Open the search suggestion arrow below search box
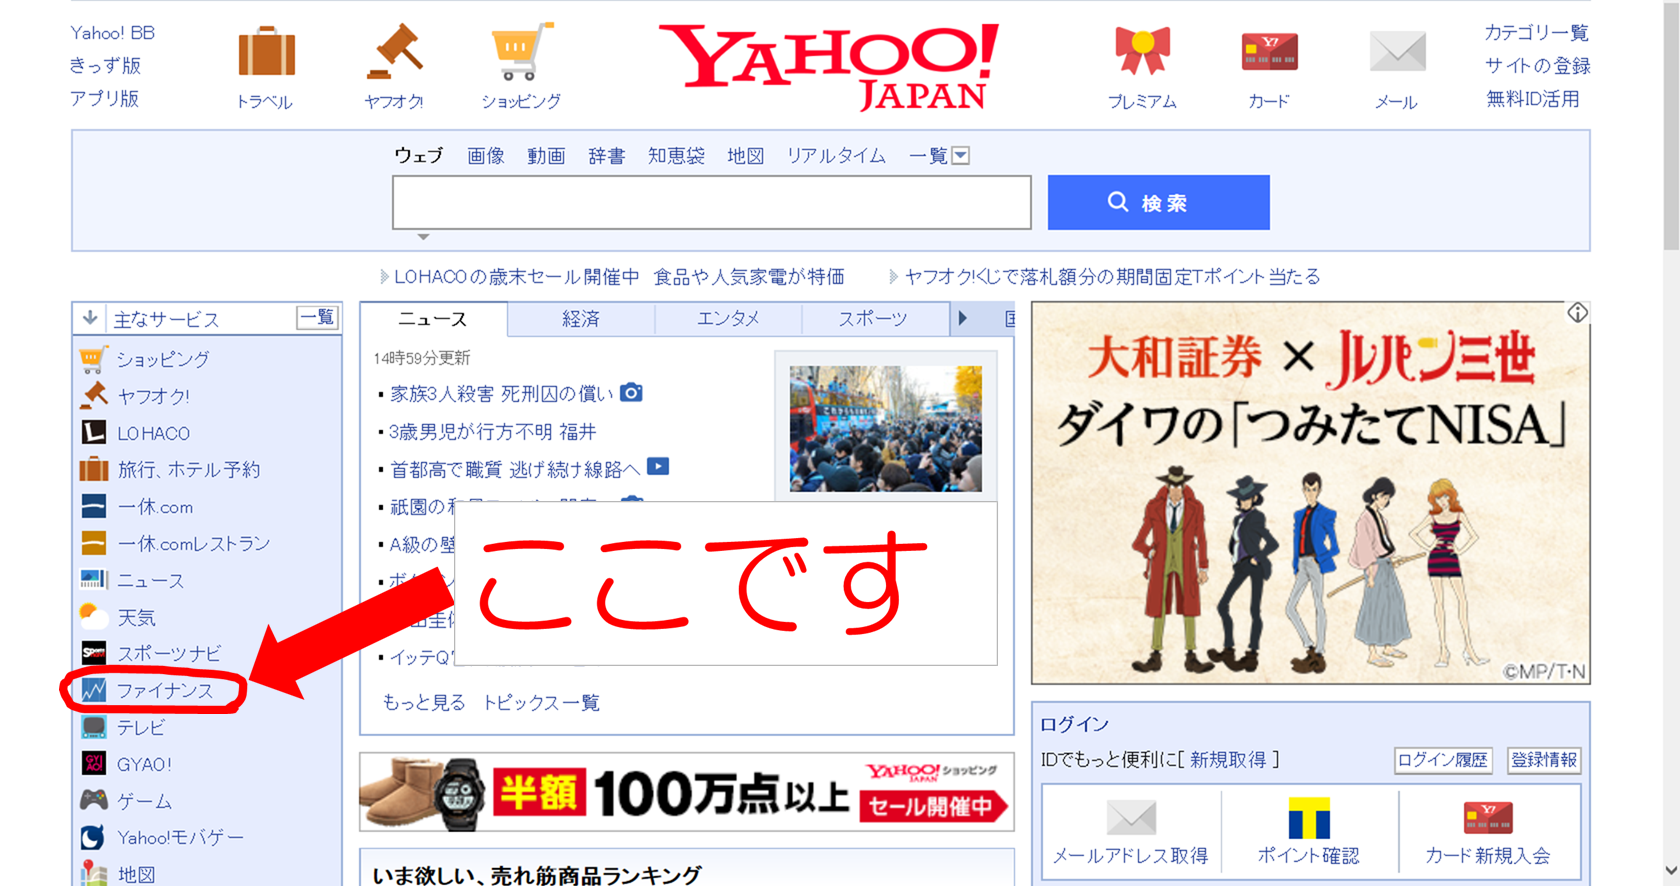Viewport: 1680px width, 886px height. coord(423,237)
